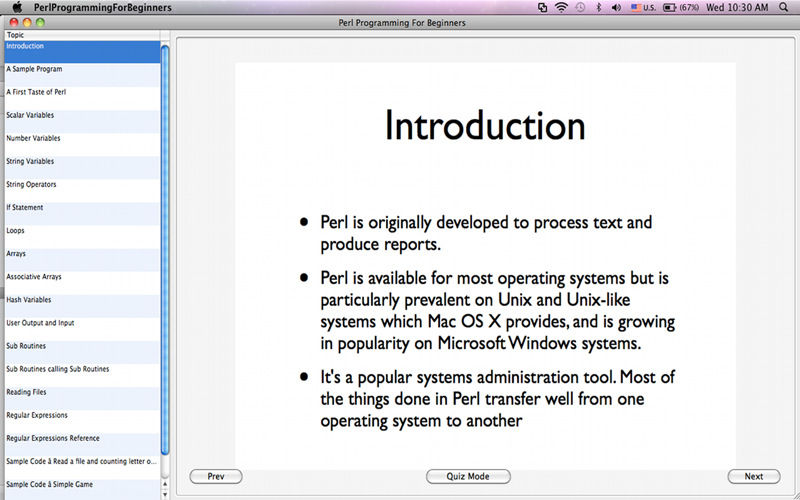Screen dimensions: 800x500
Task: Open the PerlProgrammingForBeginners app menu
Action: coord(103,8)
